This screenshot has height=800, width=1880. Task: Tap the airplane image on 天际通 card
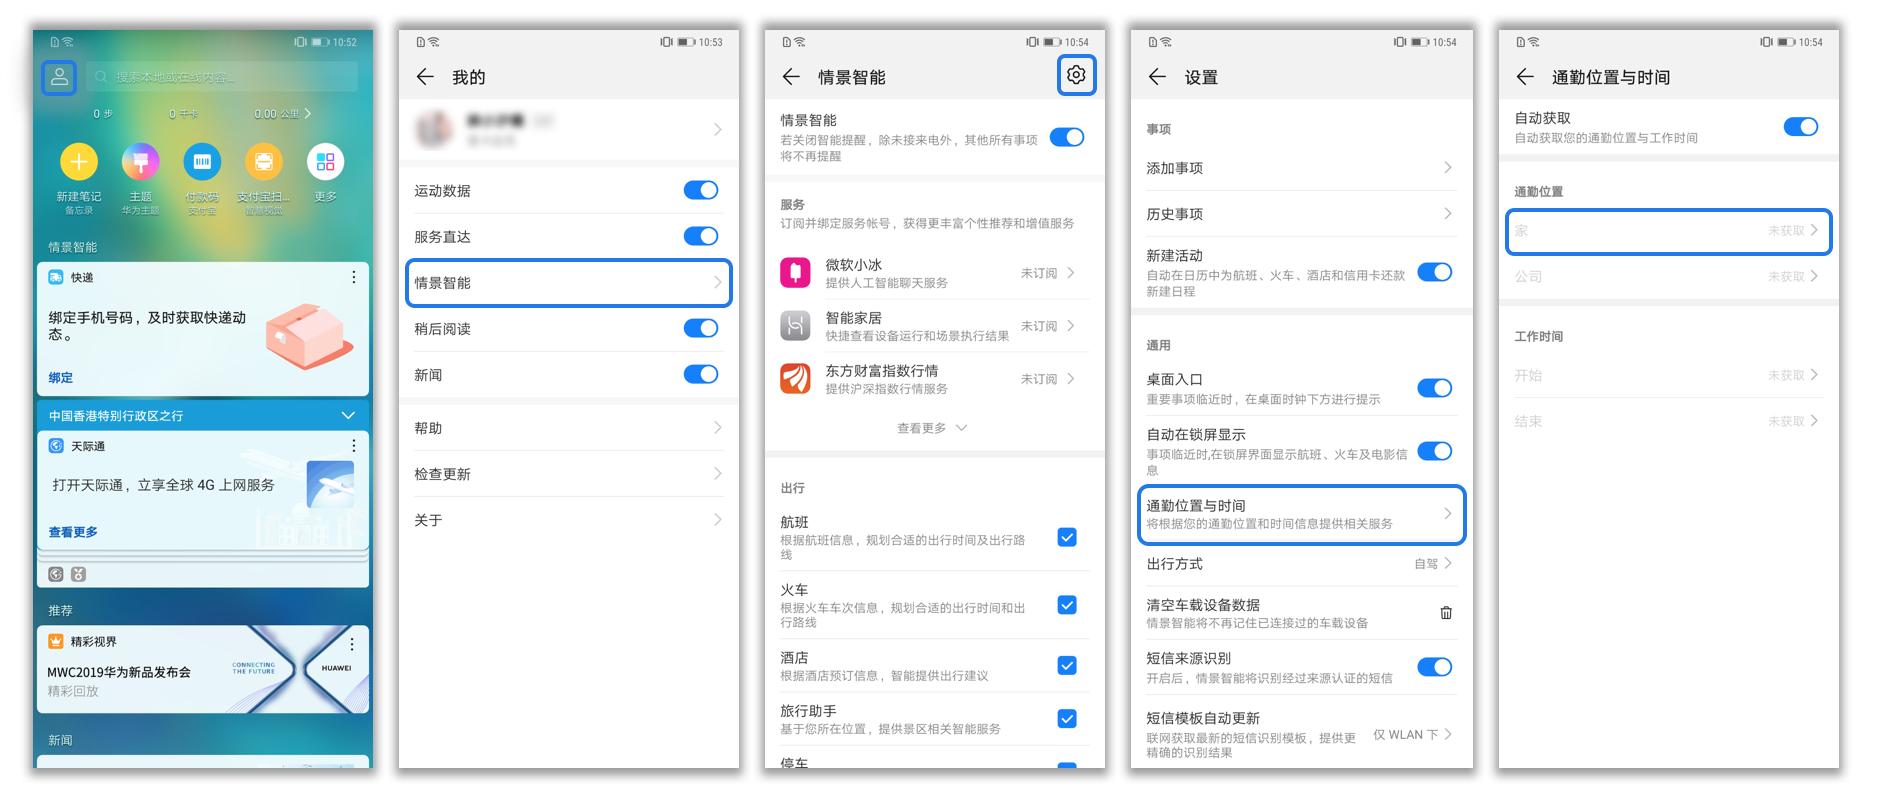[x=330, y=486]
